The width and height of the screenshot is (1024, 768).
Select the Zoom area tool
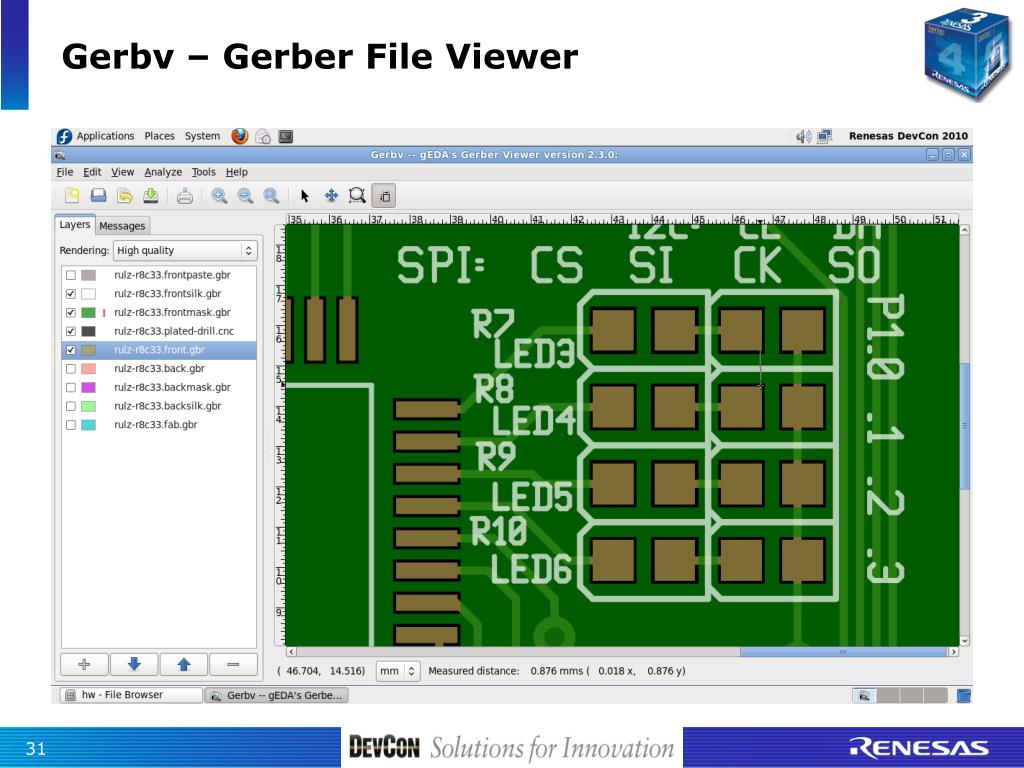coord(357,195)
